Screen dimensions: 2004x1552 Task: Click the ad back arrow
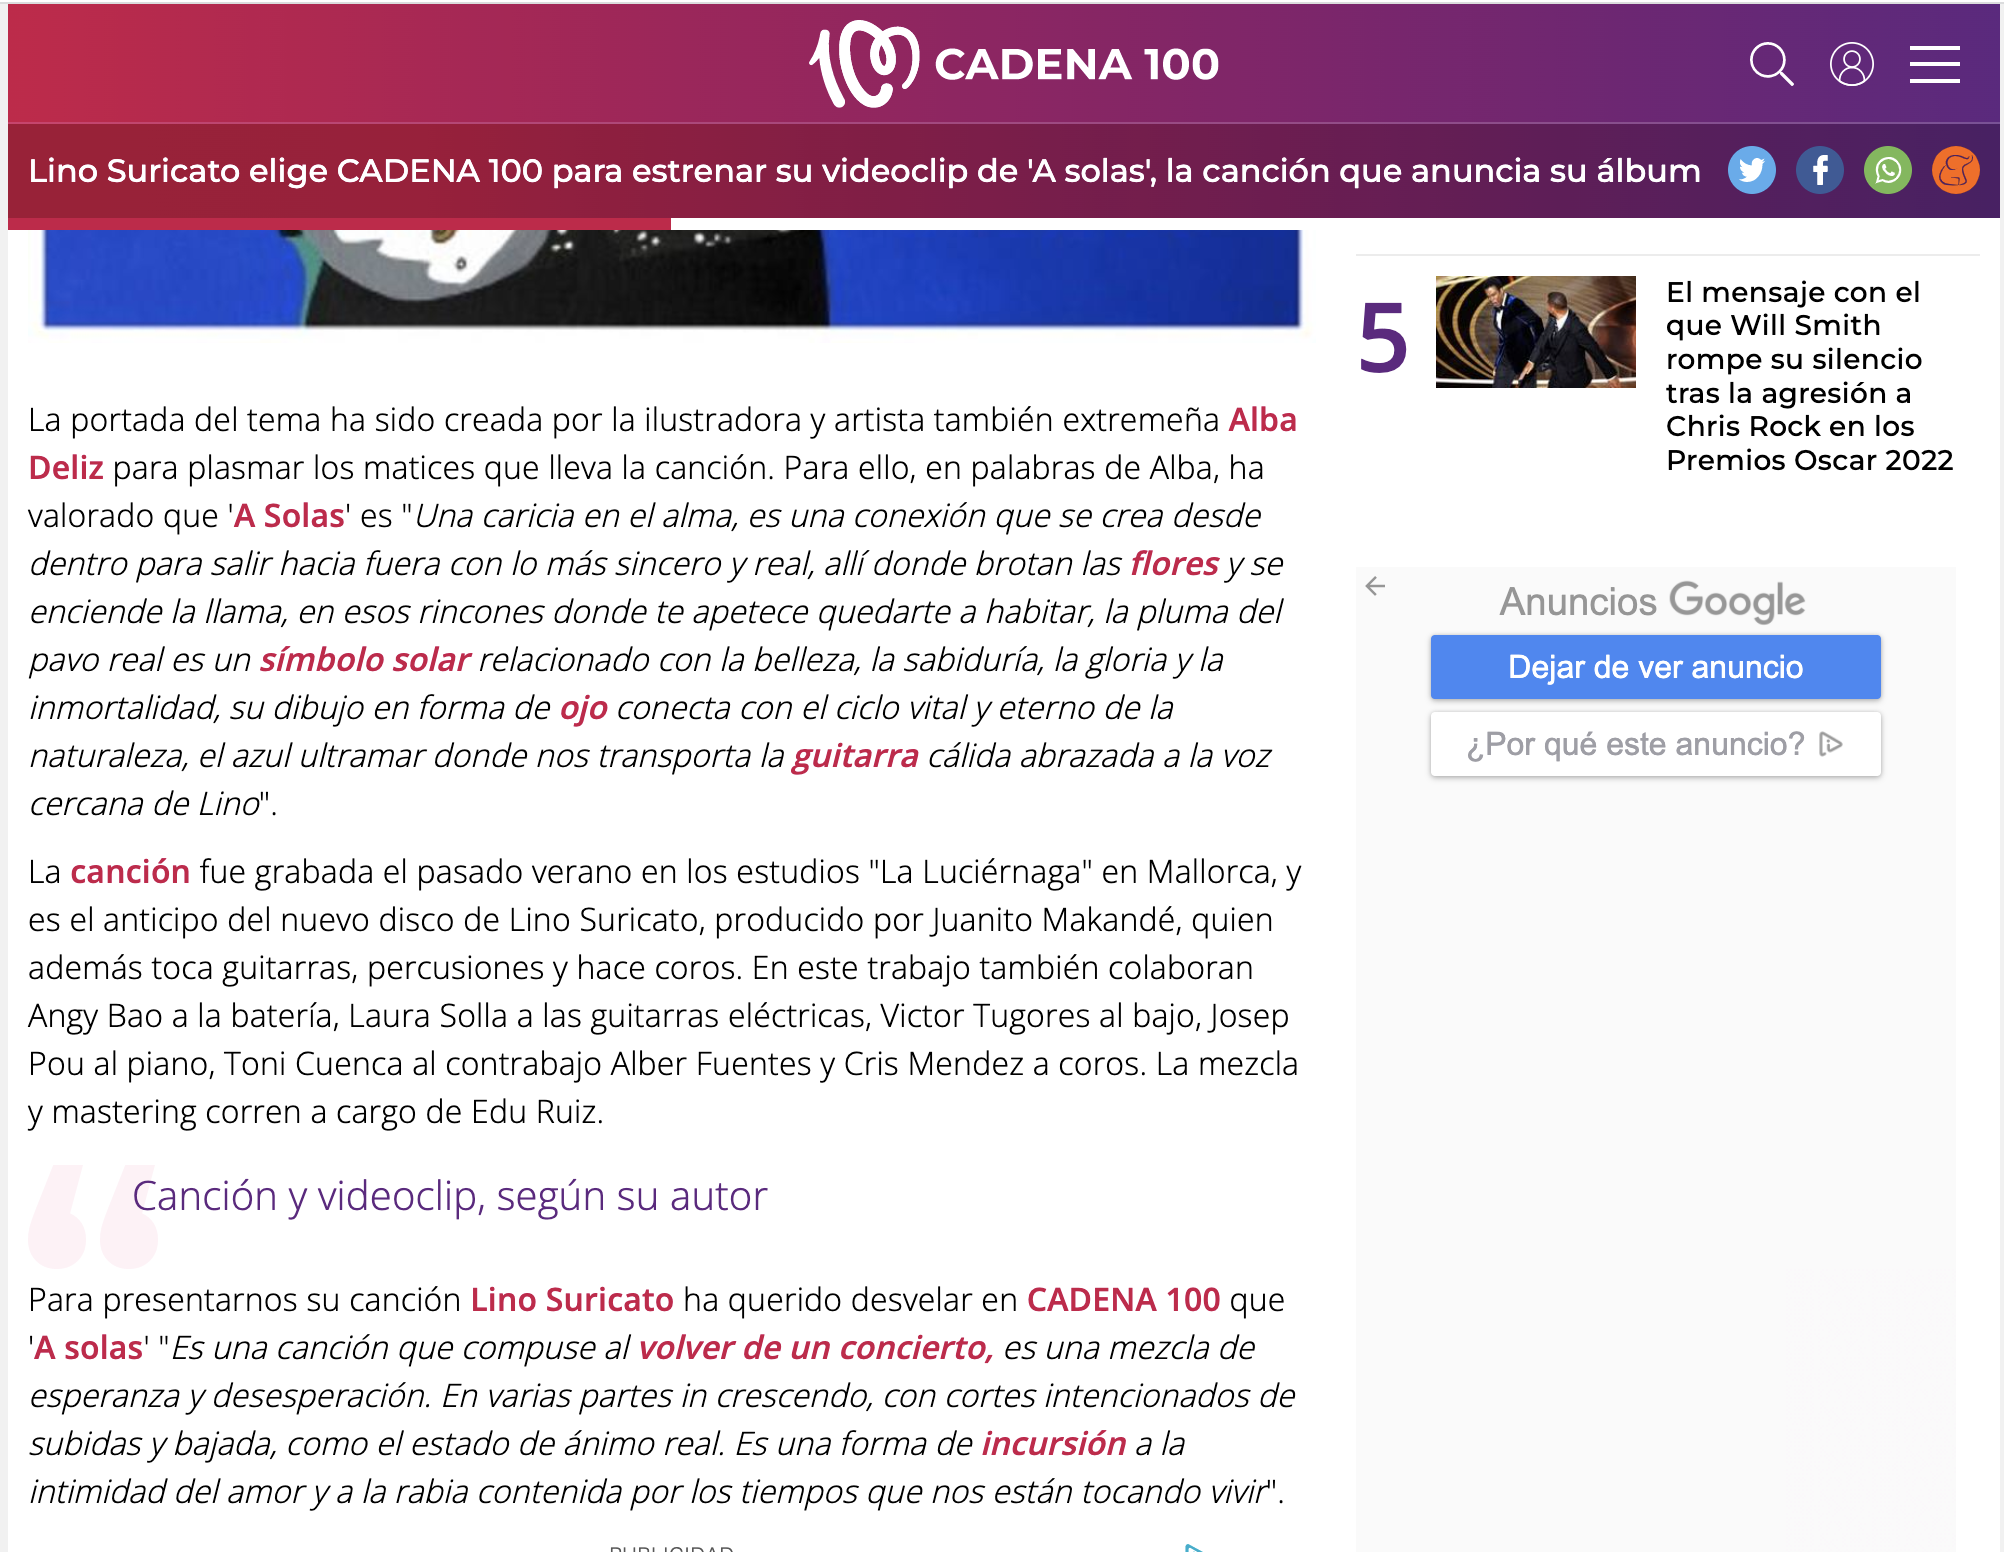coord(1376,586)
